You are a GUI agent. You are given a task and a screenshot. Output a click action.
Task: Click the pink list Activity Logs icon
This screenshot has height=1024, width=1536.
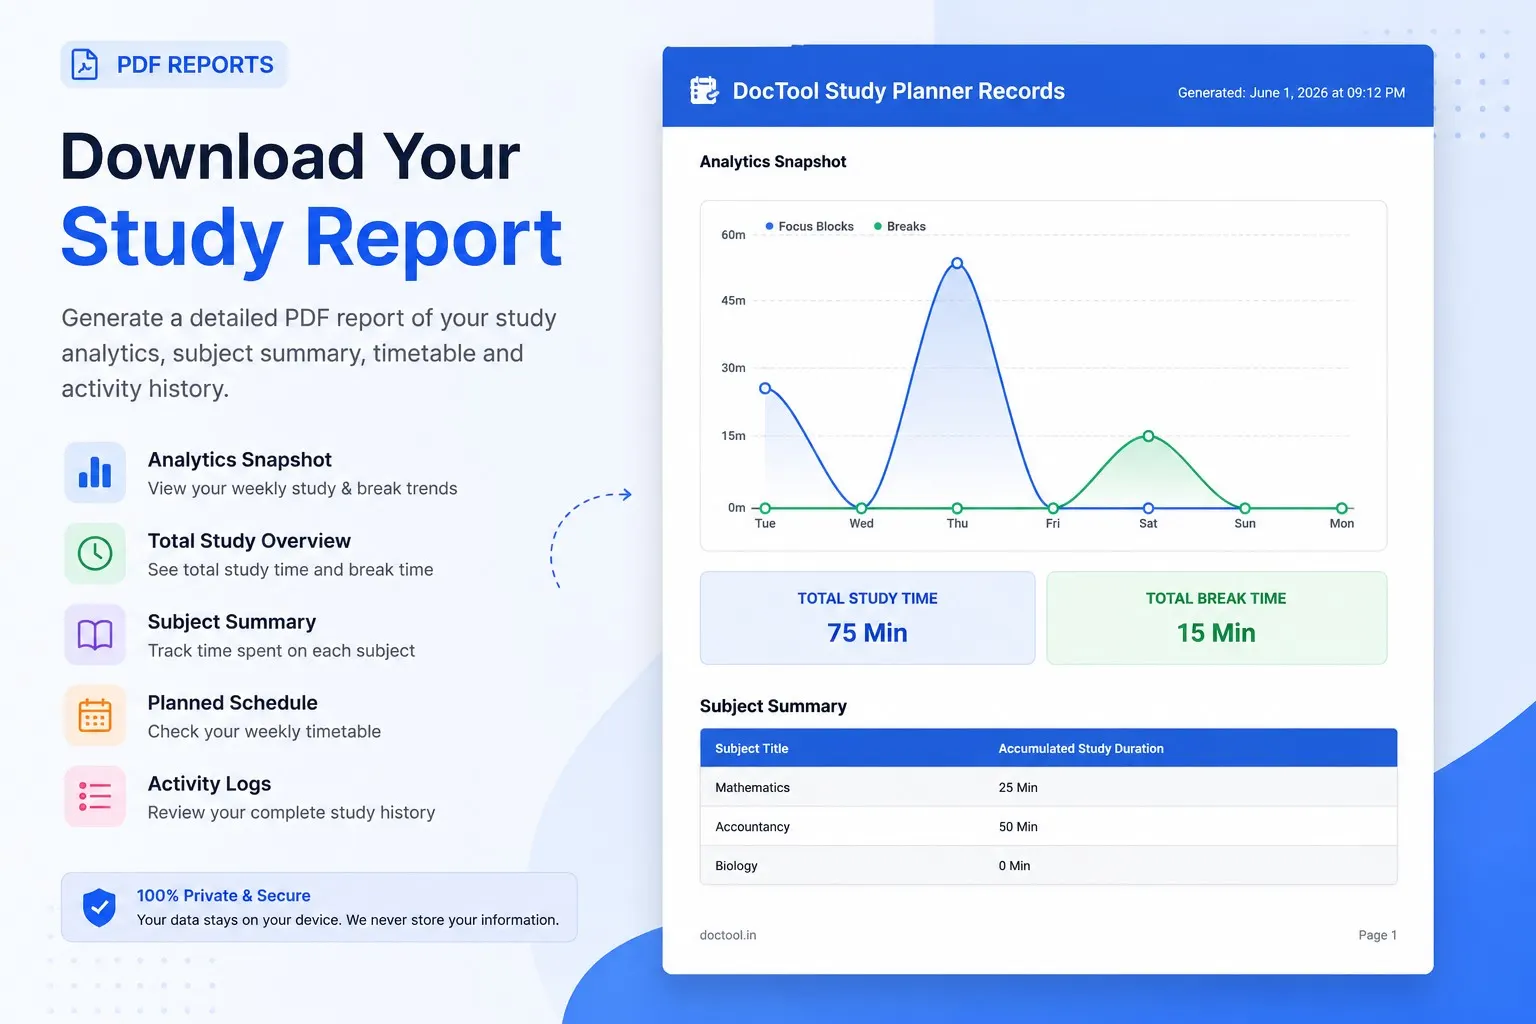[95, 796]
